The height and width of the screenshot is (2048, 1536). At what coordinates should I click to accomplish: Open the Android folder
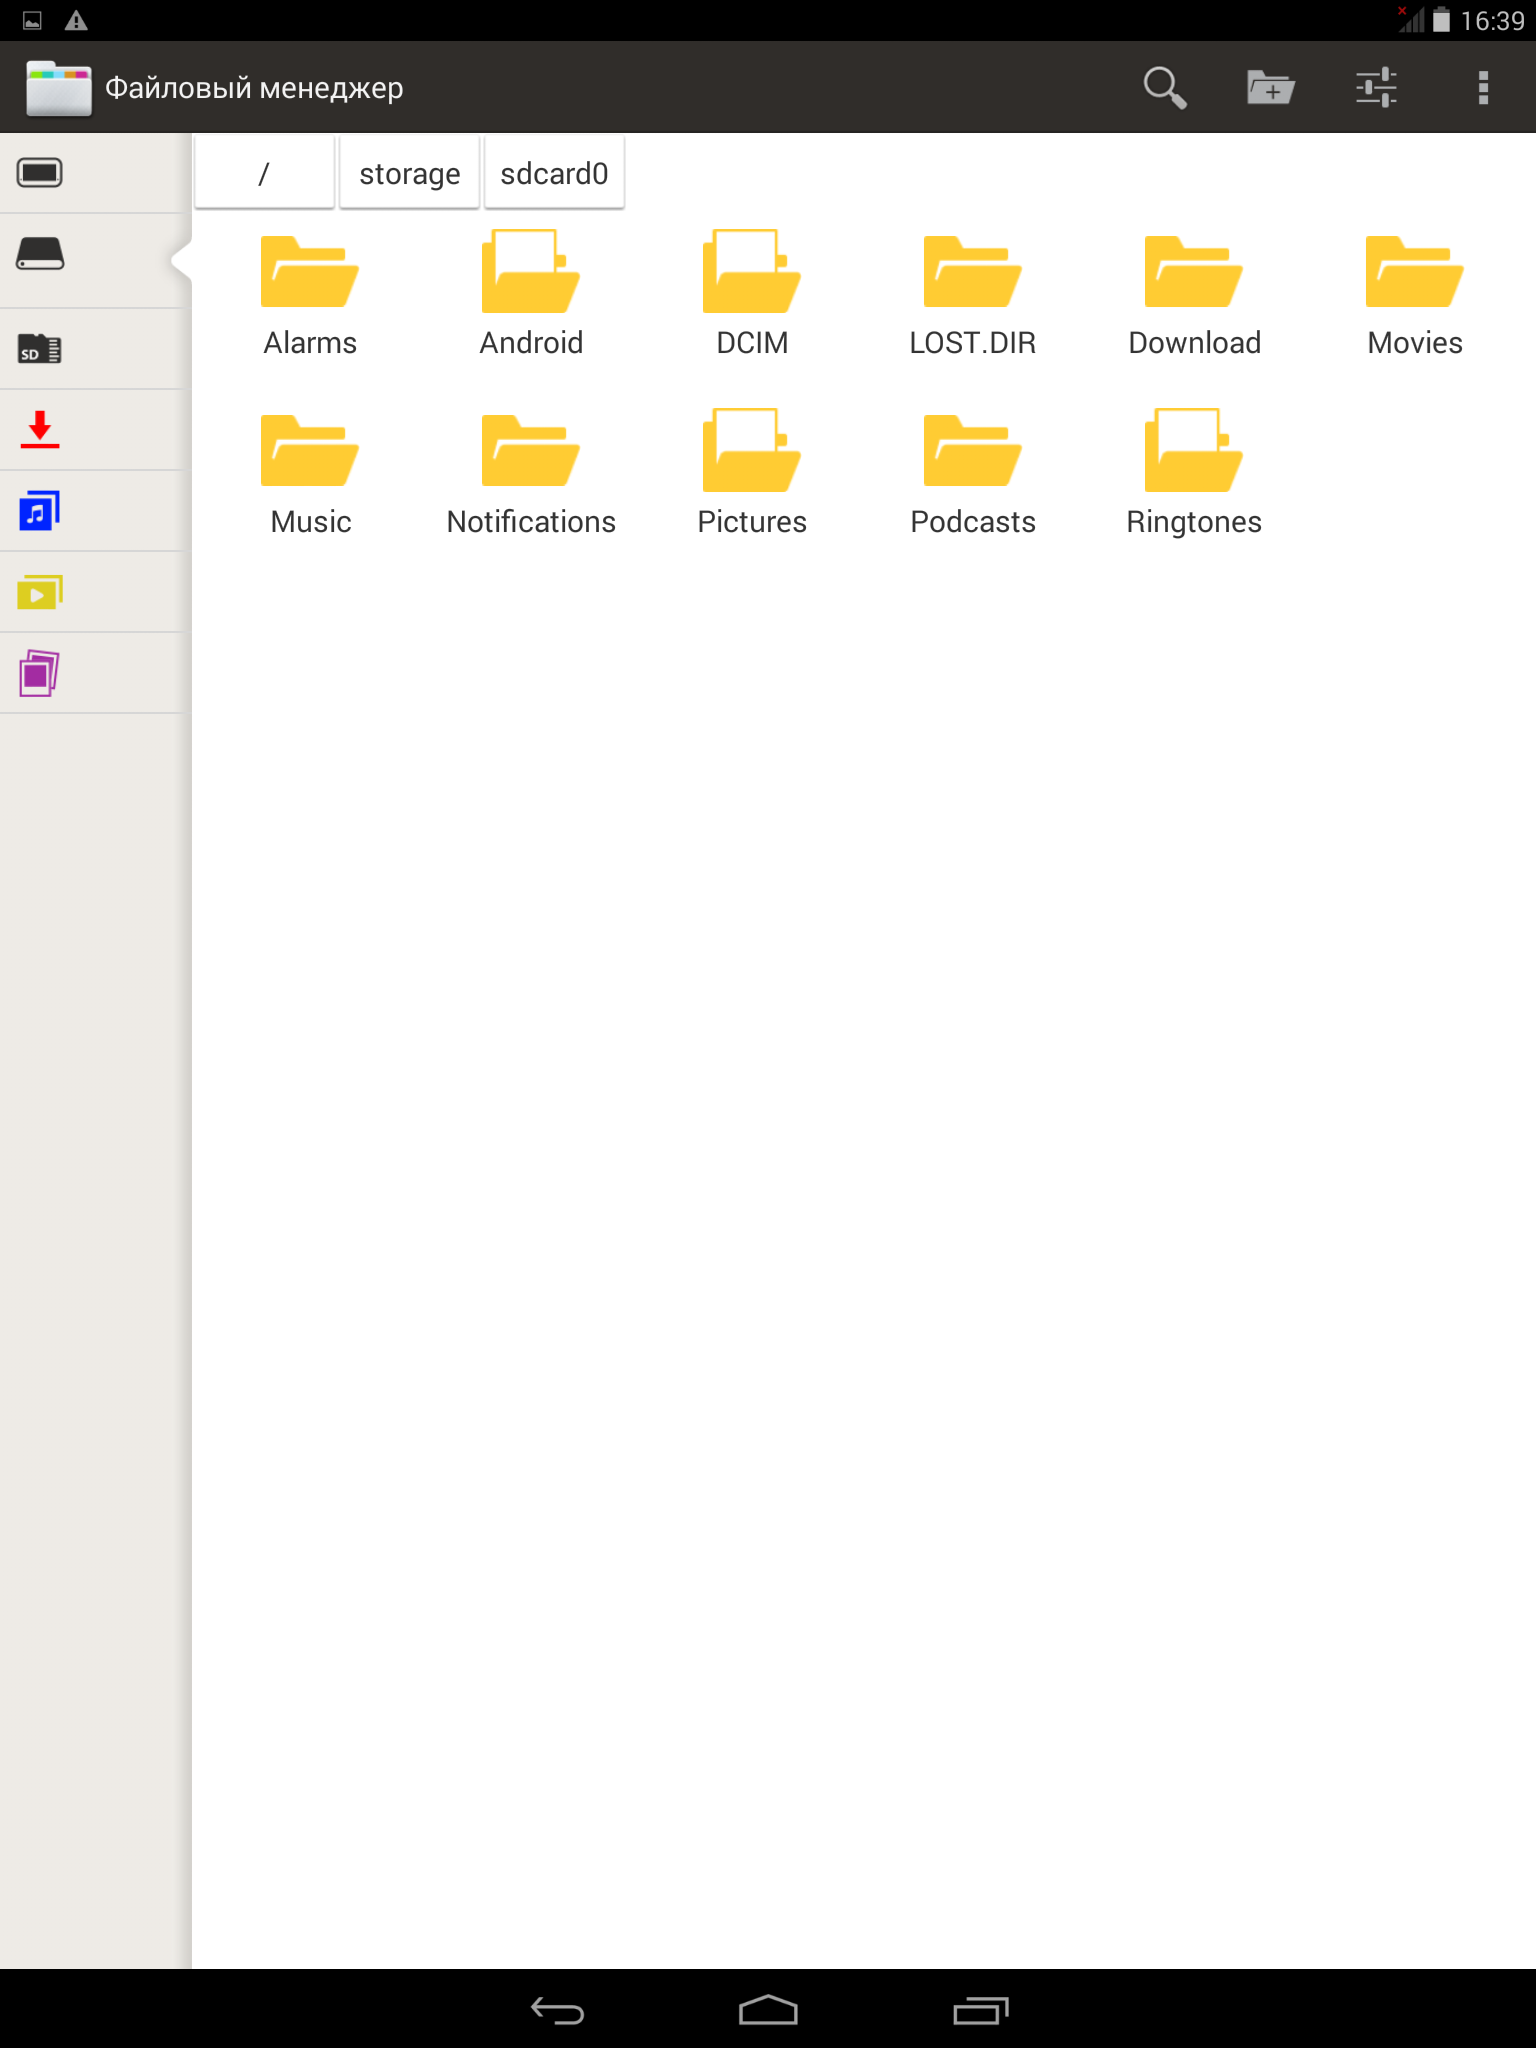point(531,292)
